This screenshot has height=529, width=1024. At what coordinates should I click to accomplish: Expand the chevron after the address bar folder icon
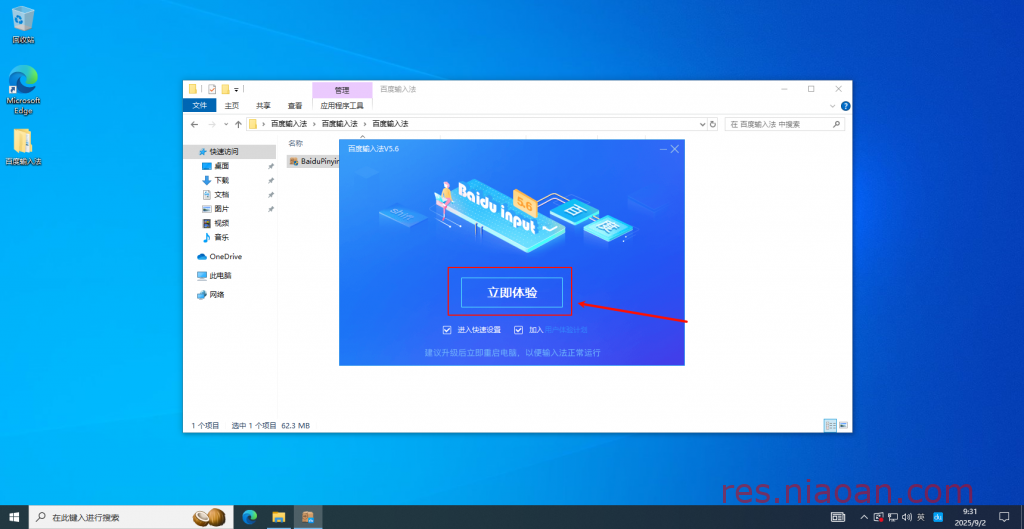coord(263,123)
